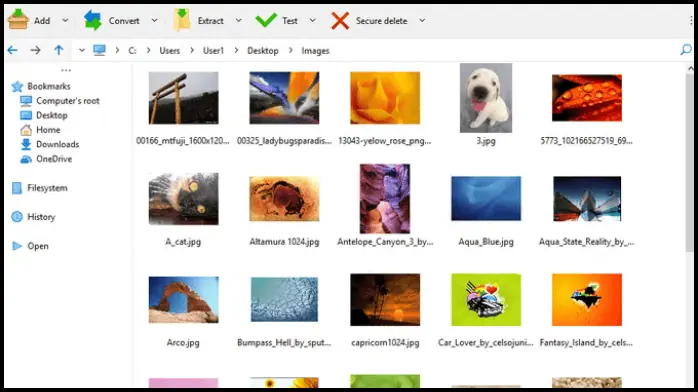Click the Extract folder icon
The image size is (698, 392).
pos(182,20)
